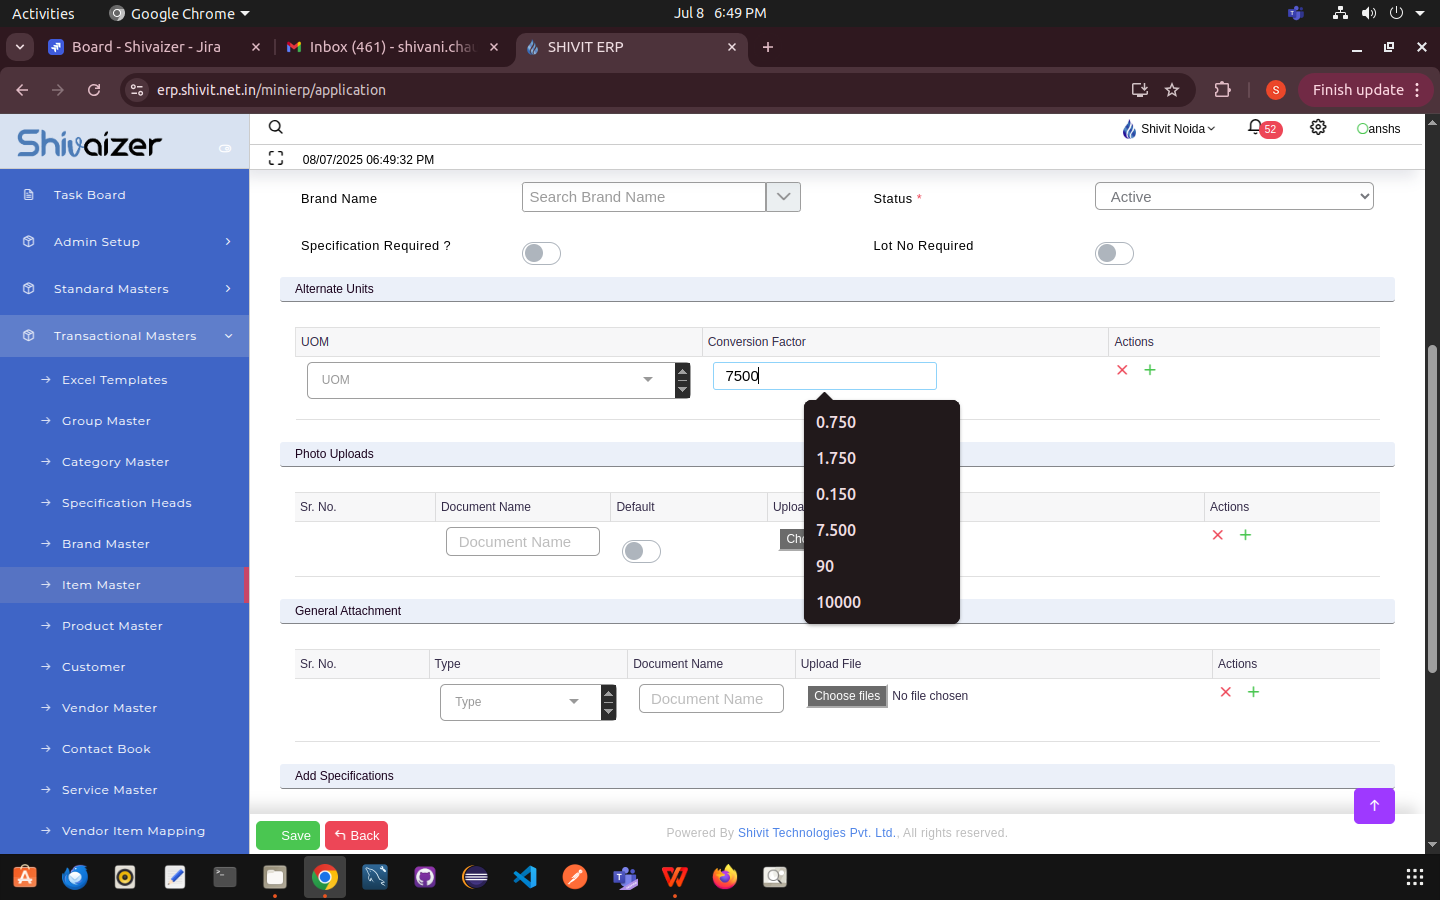Click the green Save button
The image size is (1440, 900).
pos(287,835)
